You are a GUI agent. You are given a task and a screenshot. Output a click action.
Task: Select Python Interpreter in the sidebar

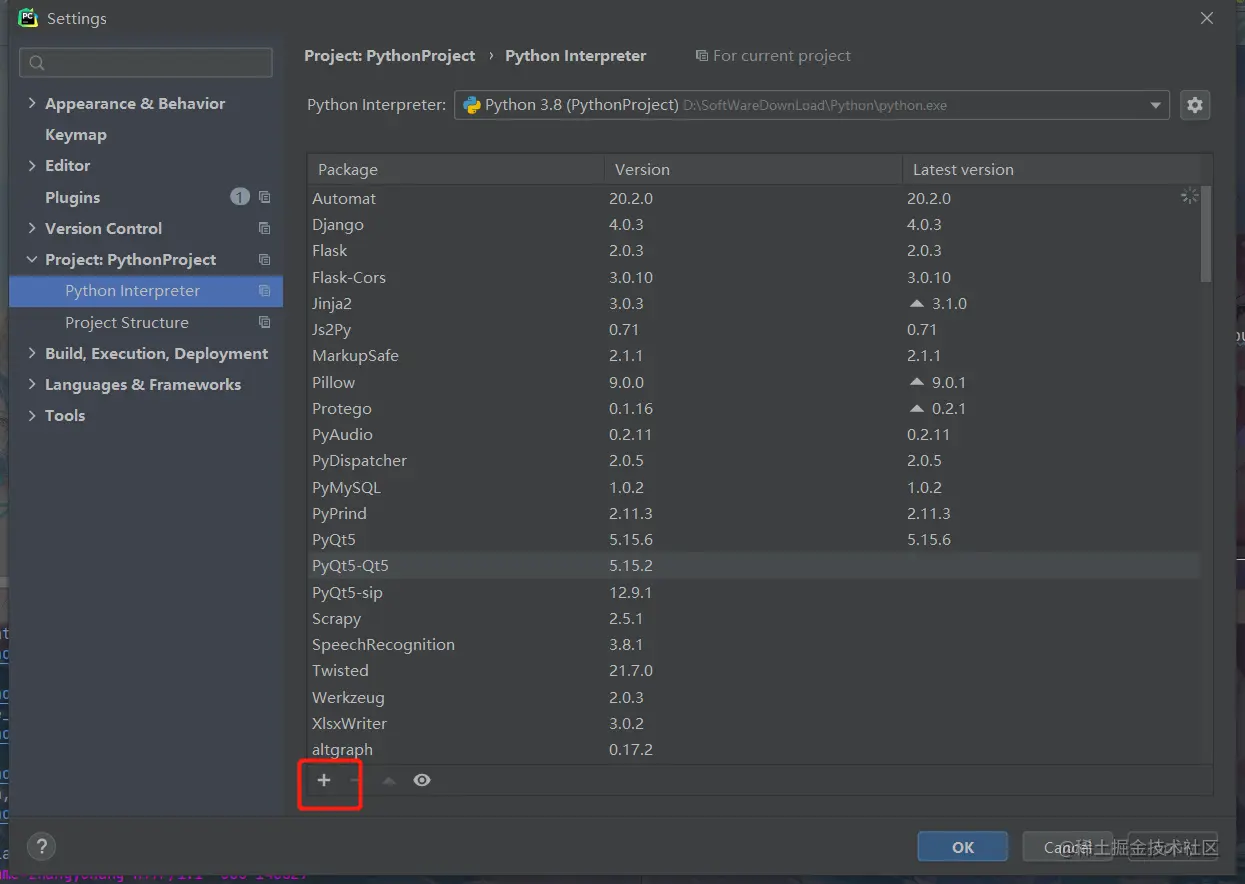pos(146,291)
